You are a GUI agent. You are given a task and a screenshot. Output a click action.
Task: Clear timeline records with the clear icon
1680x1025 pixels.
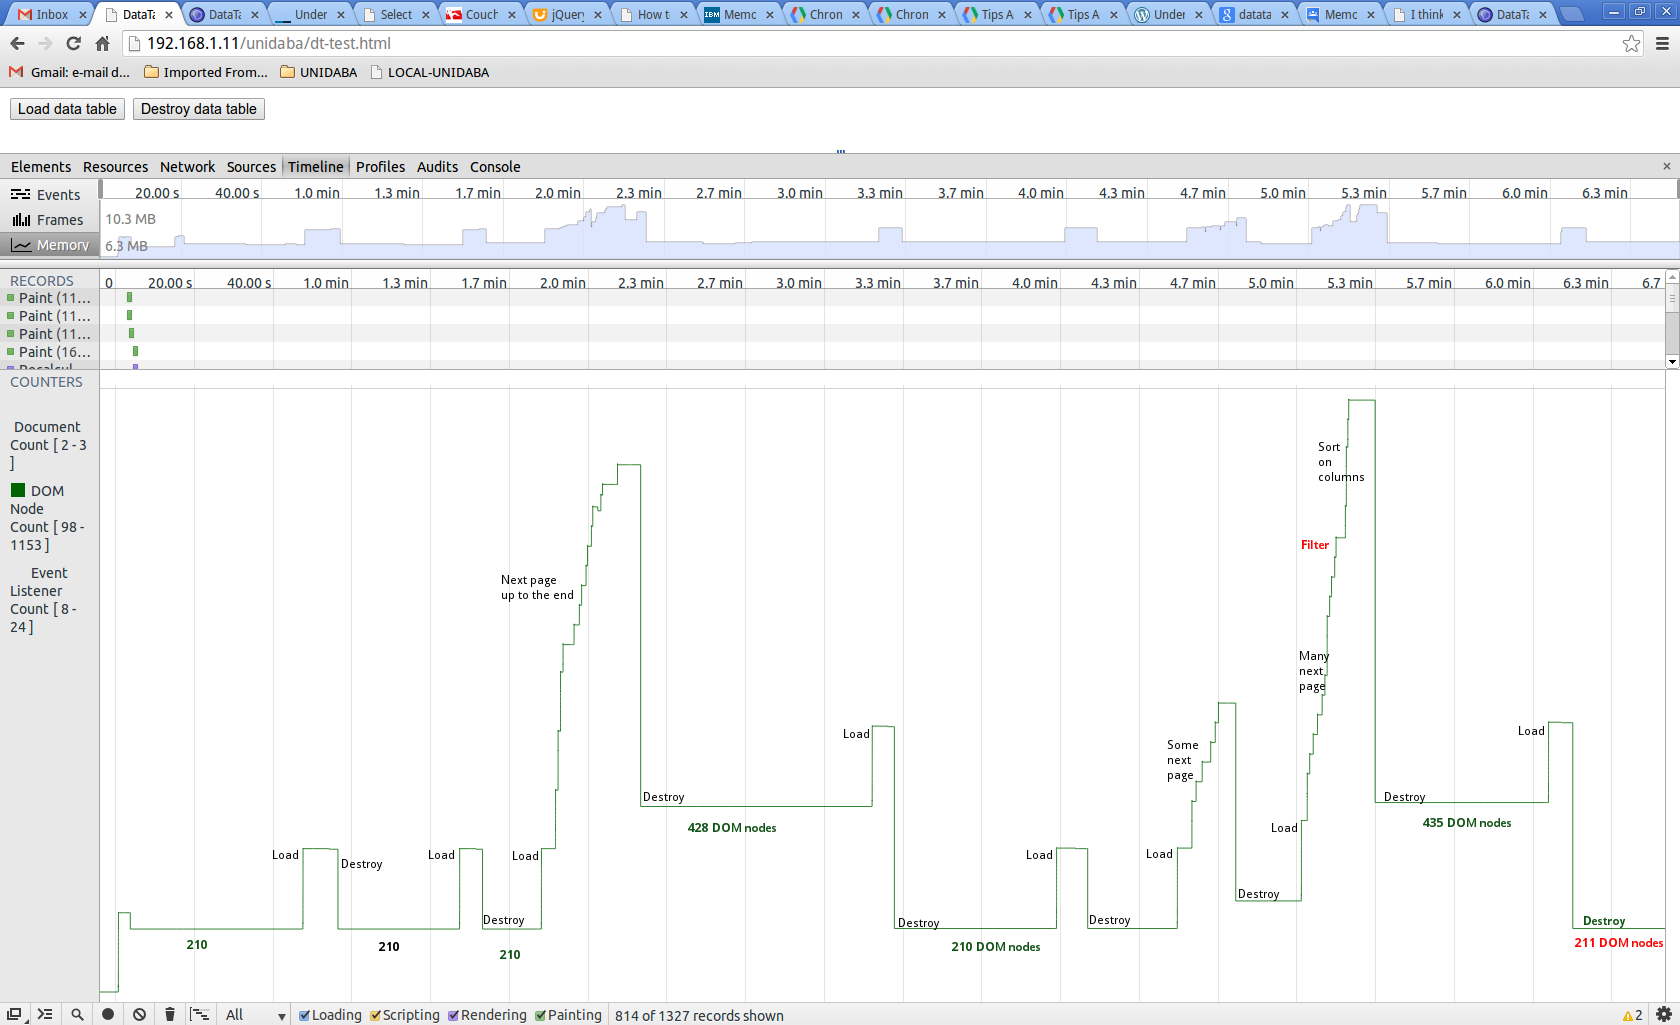click(x=139, y=1014)
